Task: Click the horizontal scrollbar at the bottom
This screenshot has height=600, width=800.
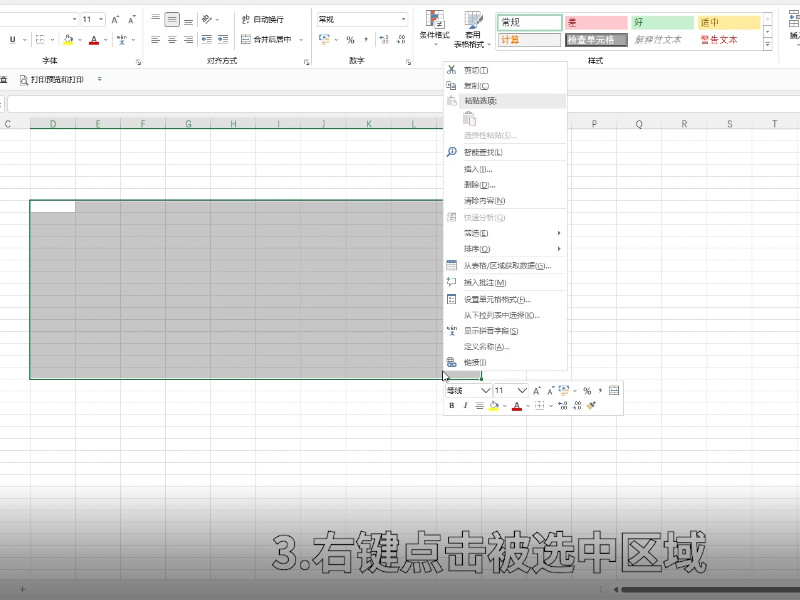Action: coord(709,590)
